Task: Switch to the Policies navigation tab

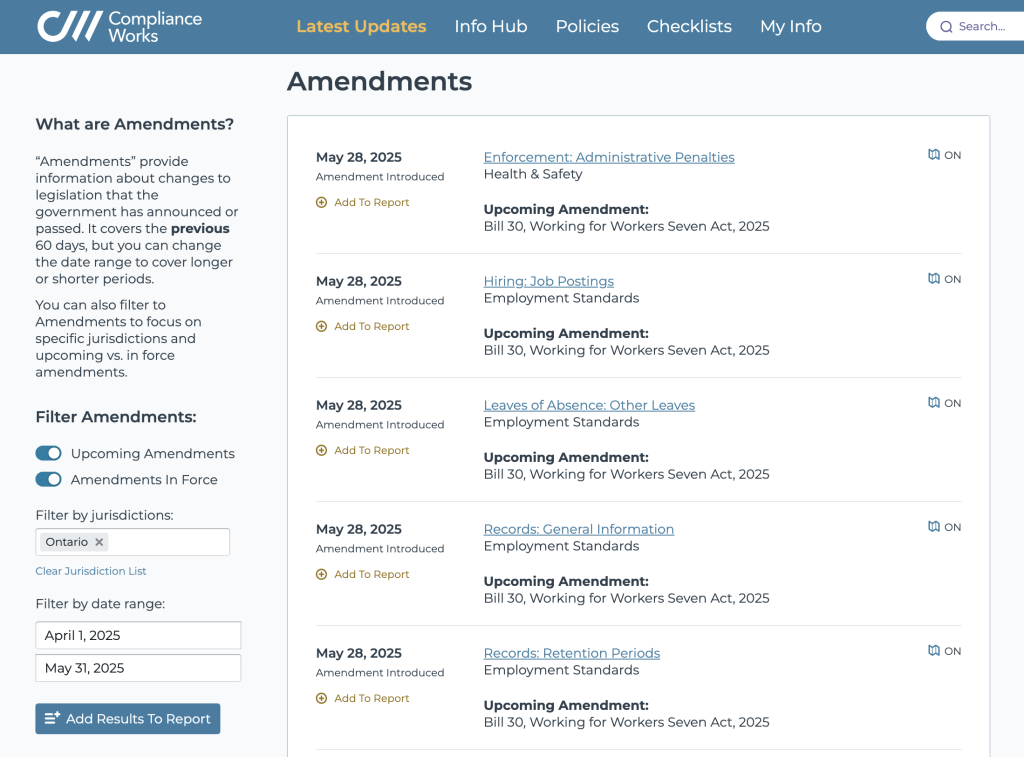Action: [587, 26]
